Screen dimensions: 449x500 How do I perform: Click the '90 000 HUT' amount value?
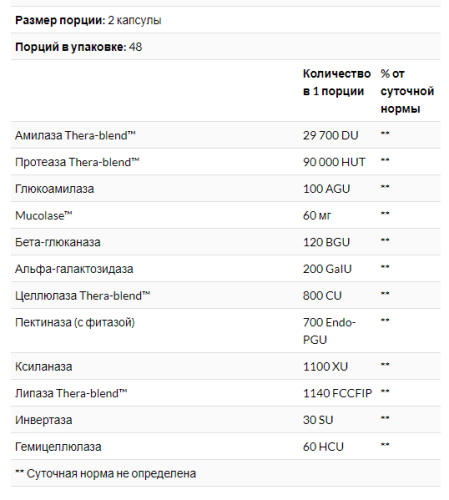click(x=334, y=162)
